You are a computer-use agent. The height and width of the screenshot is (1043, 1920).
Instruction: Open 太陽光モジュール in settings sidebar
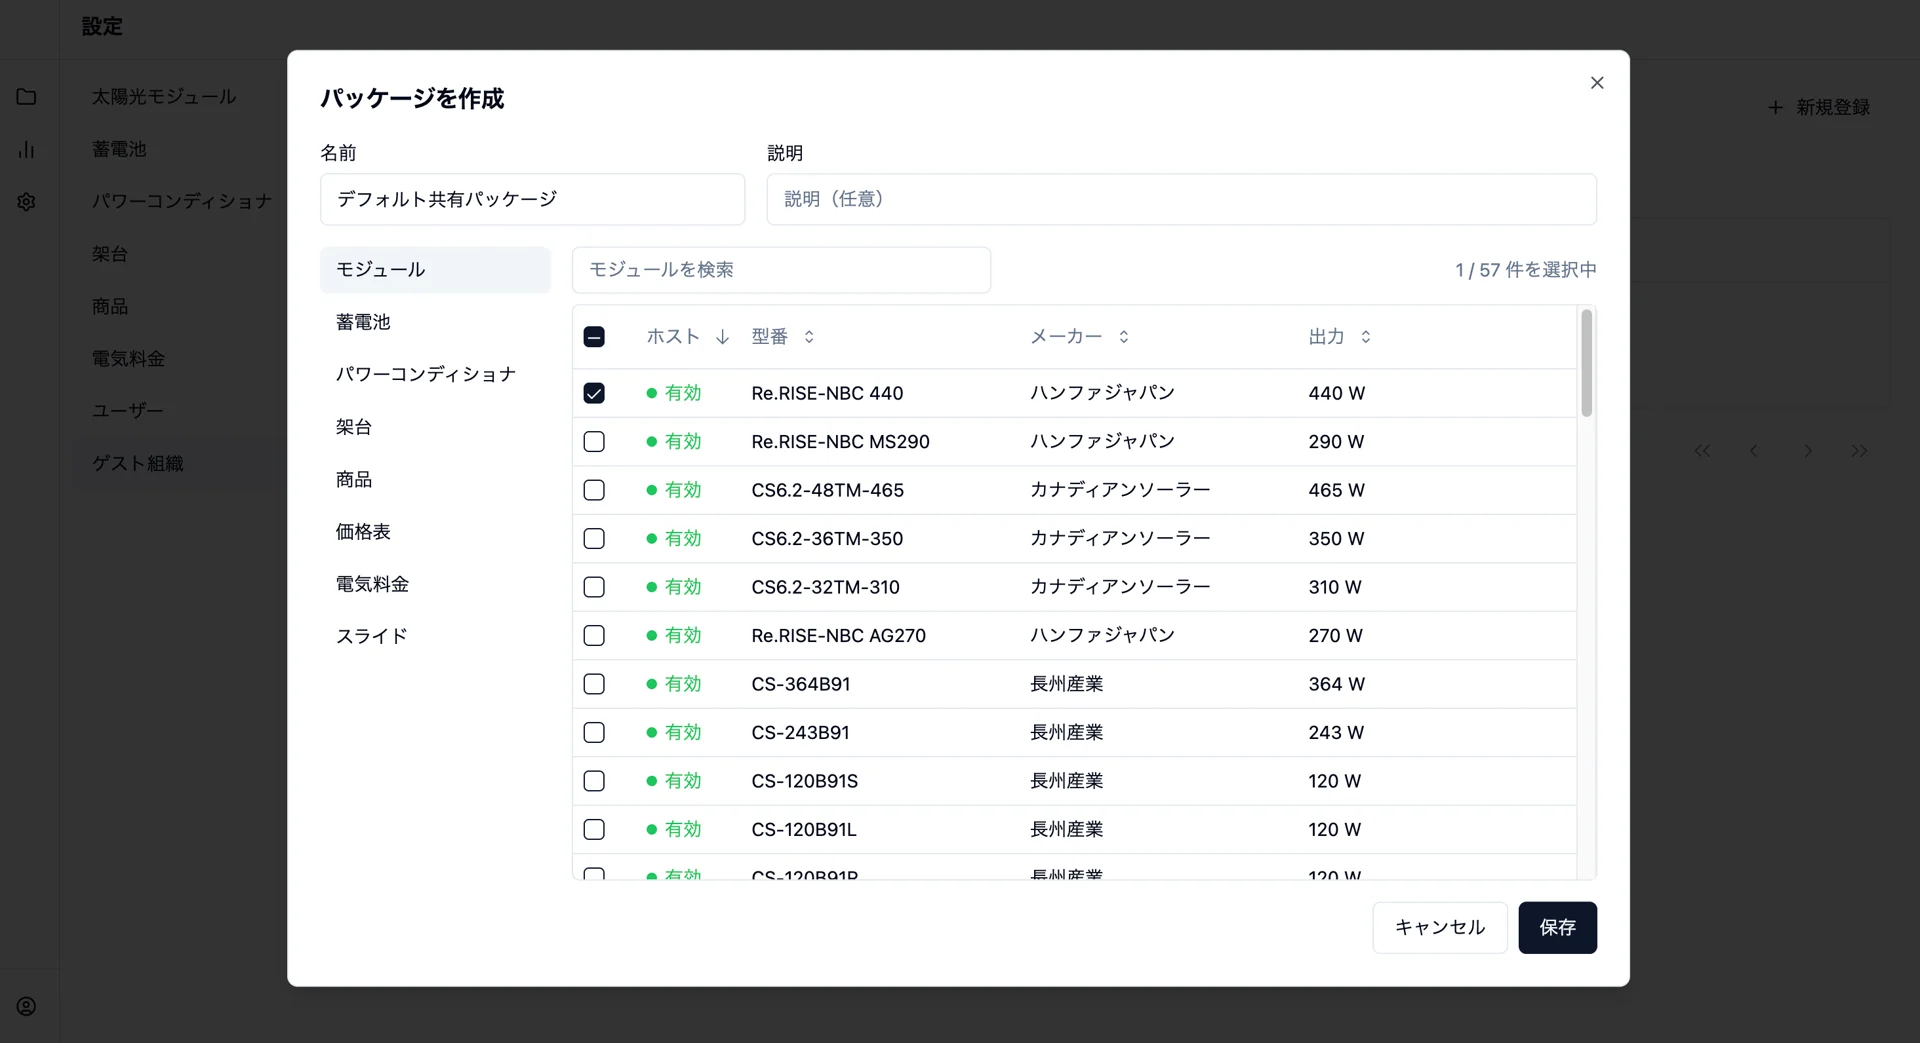pos(164,97)
